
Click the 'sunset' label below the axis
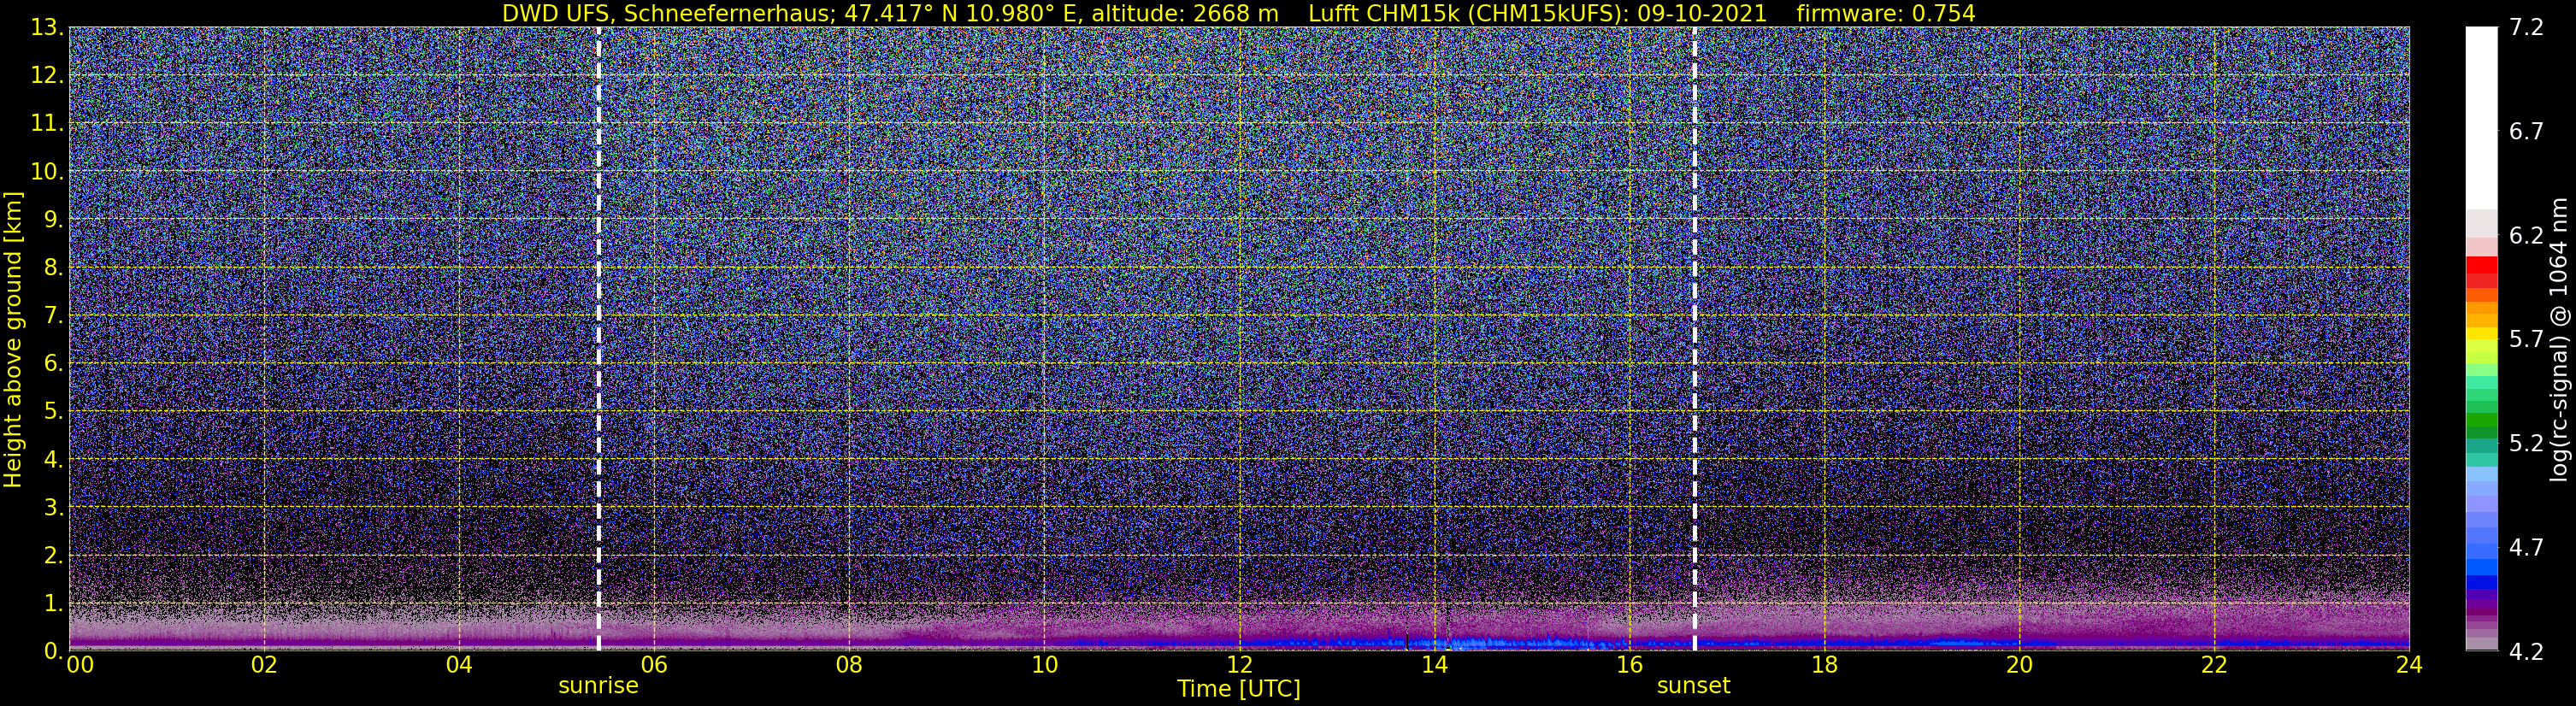(1693, 686)
